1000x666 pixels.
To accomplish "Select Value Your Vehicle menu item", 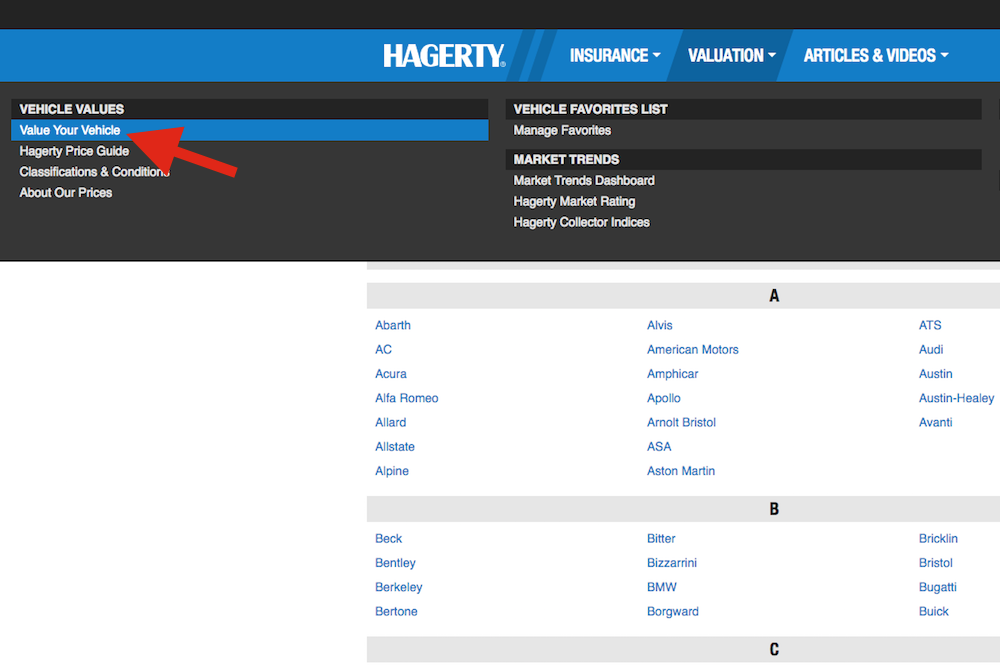I will click(249, 130).
